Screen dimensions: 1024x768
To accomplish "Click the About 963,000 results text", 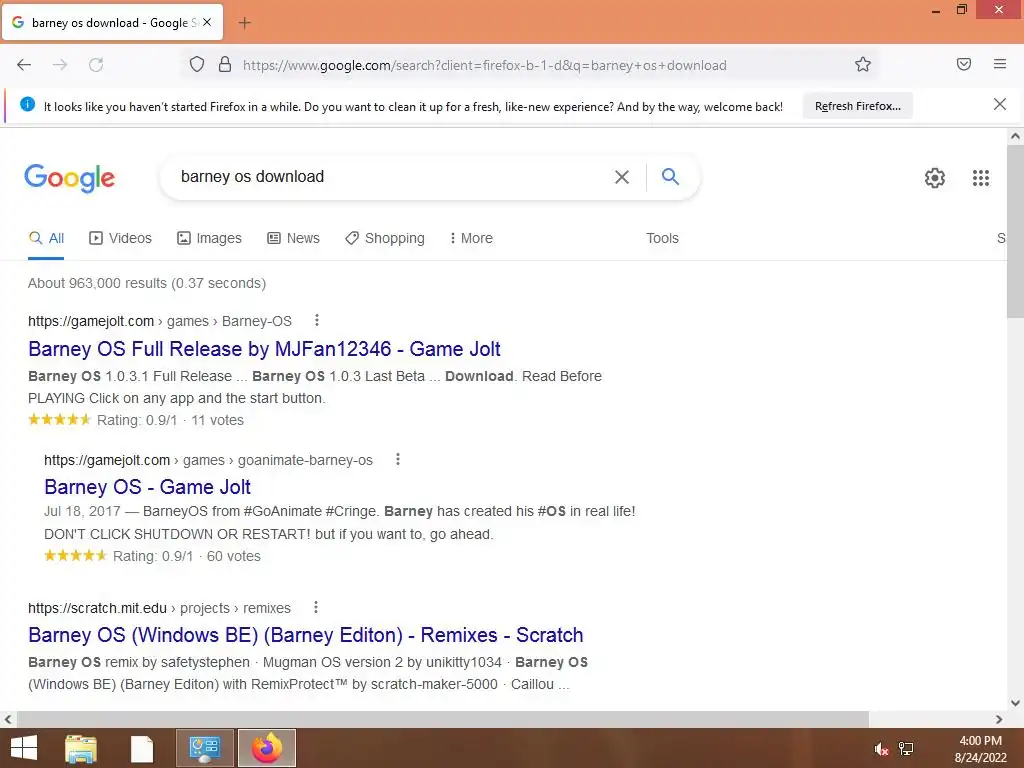I will (147, 283).
